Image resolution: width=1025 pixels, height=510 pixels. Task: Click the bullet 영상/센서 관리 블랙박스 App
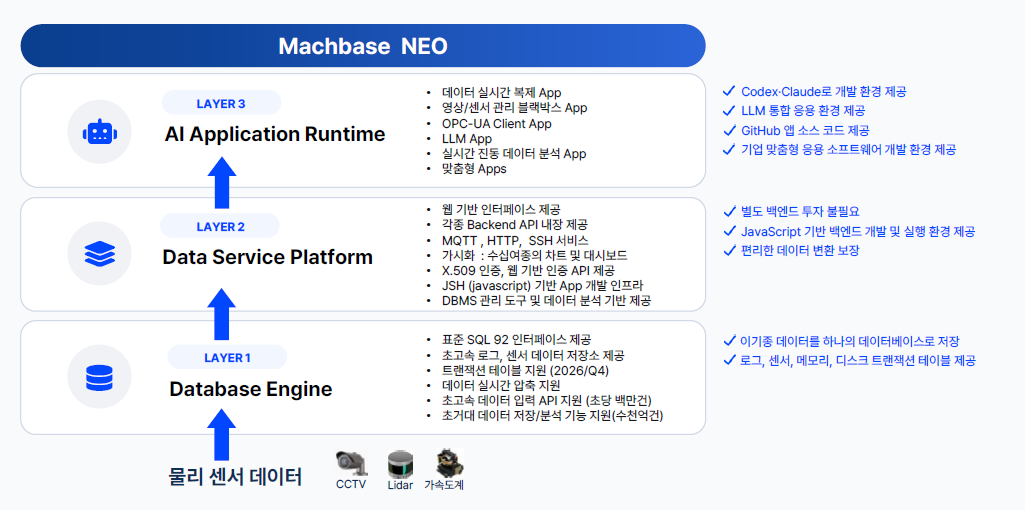(514, 108)
